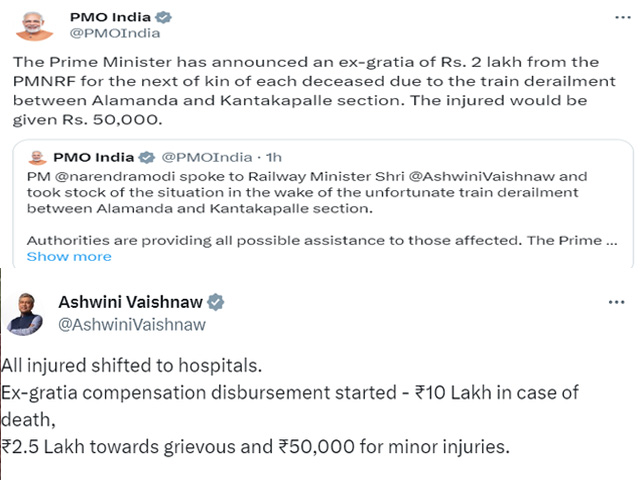Image resolution: width=640 pixels, height=480 pixels.
Task: Click @AshwiniVaishnaw mention in quoted tweet
Action: pyautogui.click(x=482, y=176)
